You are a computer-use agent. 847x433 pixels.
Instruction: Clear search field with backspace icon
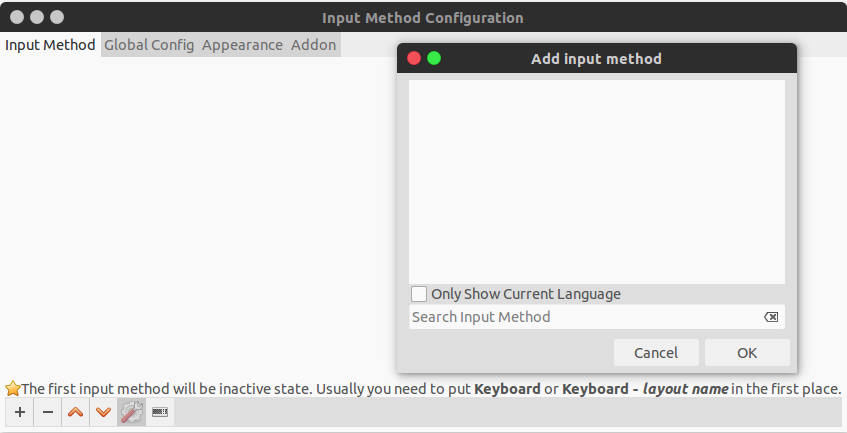(x=771, y=317)
